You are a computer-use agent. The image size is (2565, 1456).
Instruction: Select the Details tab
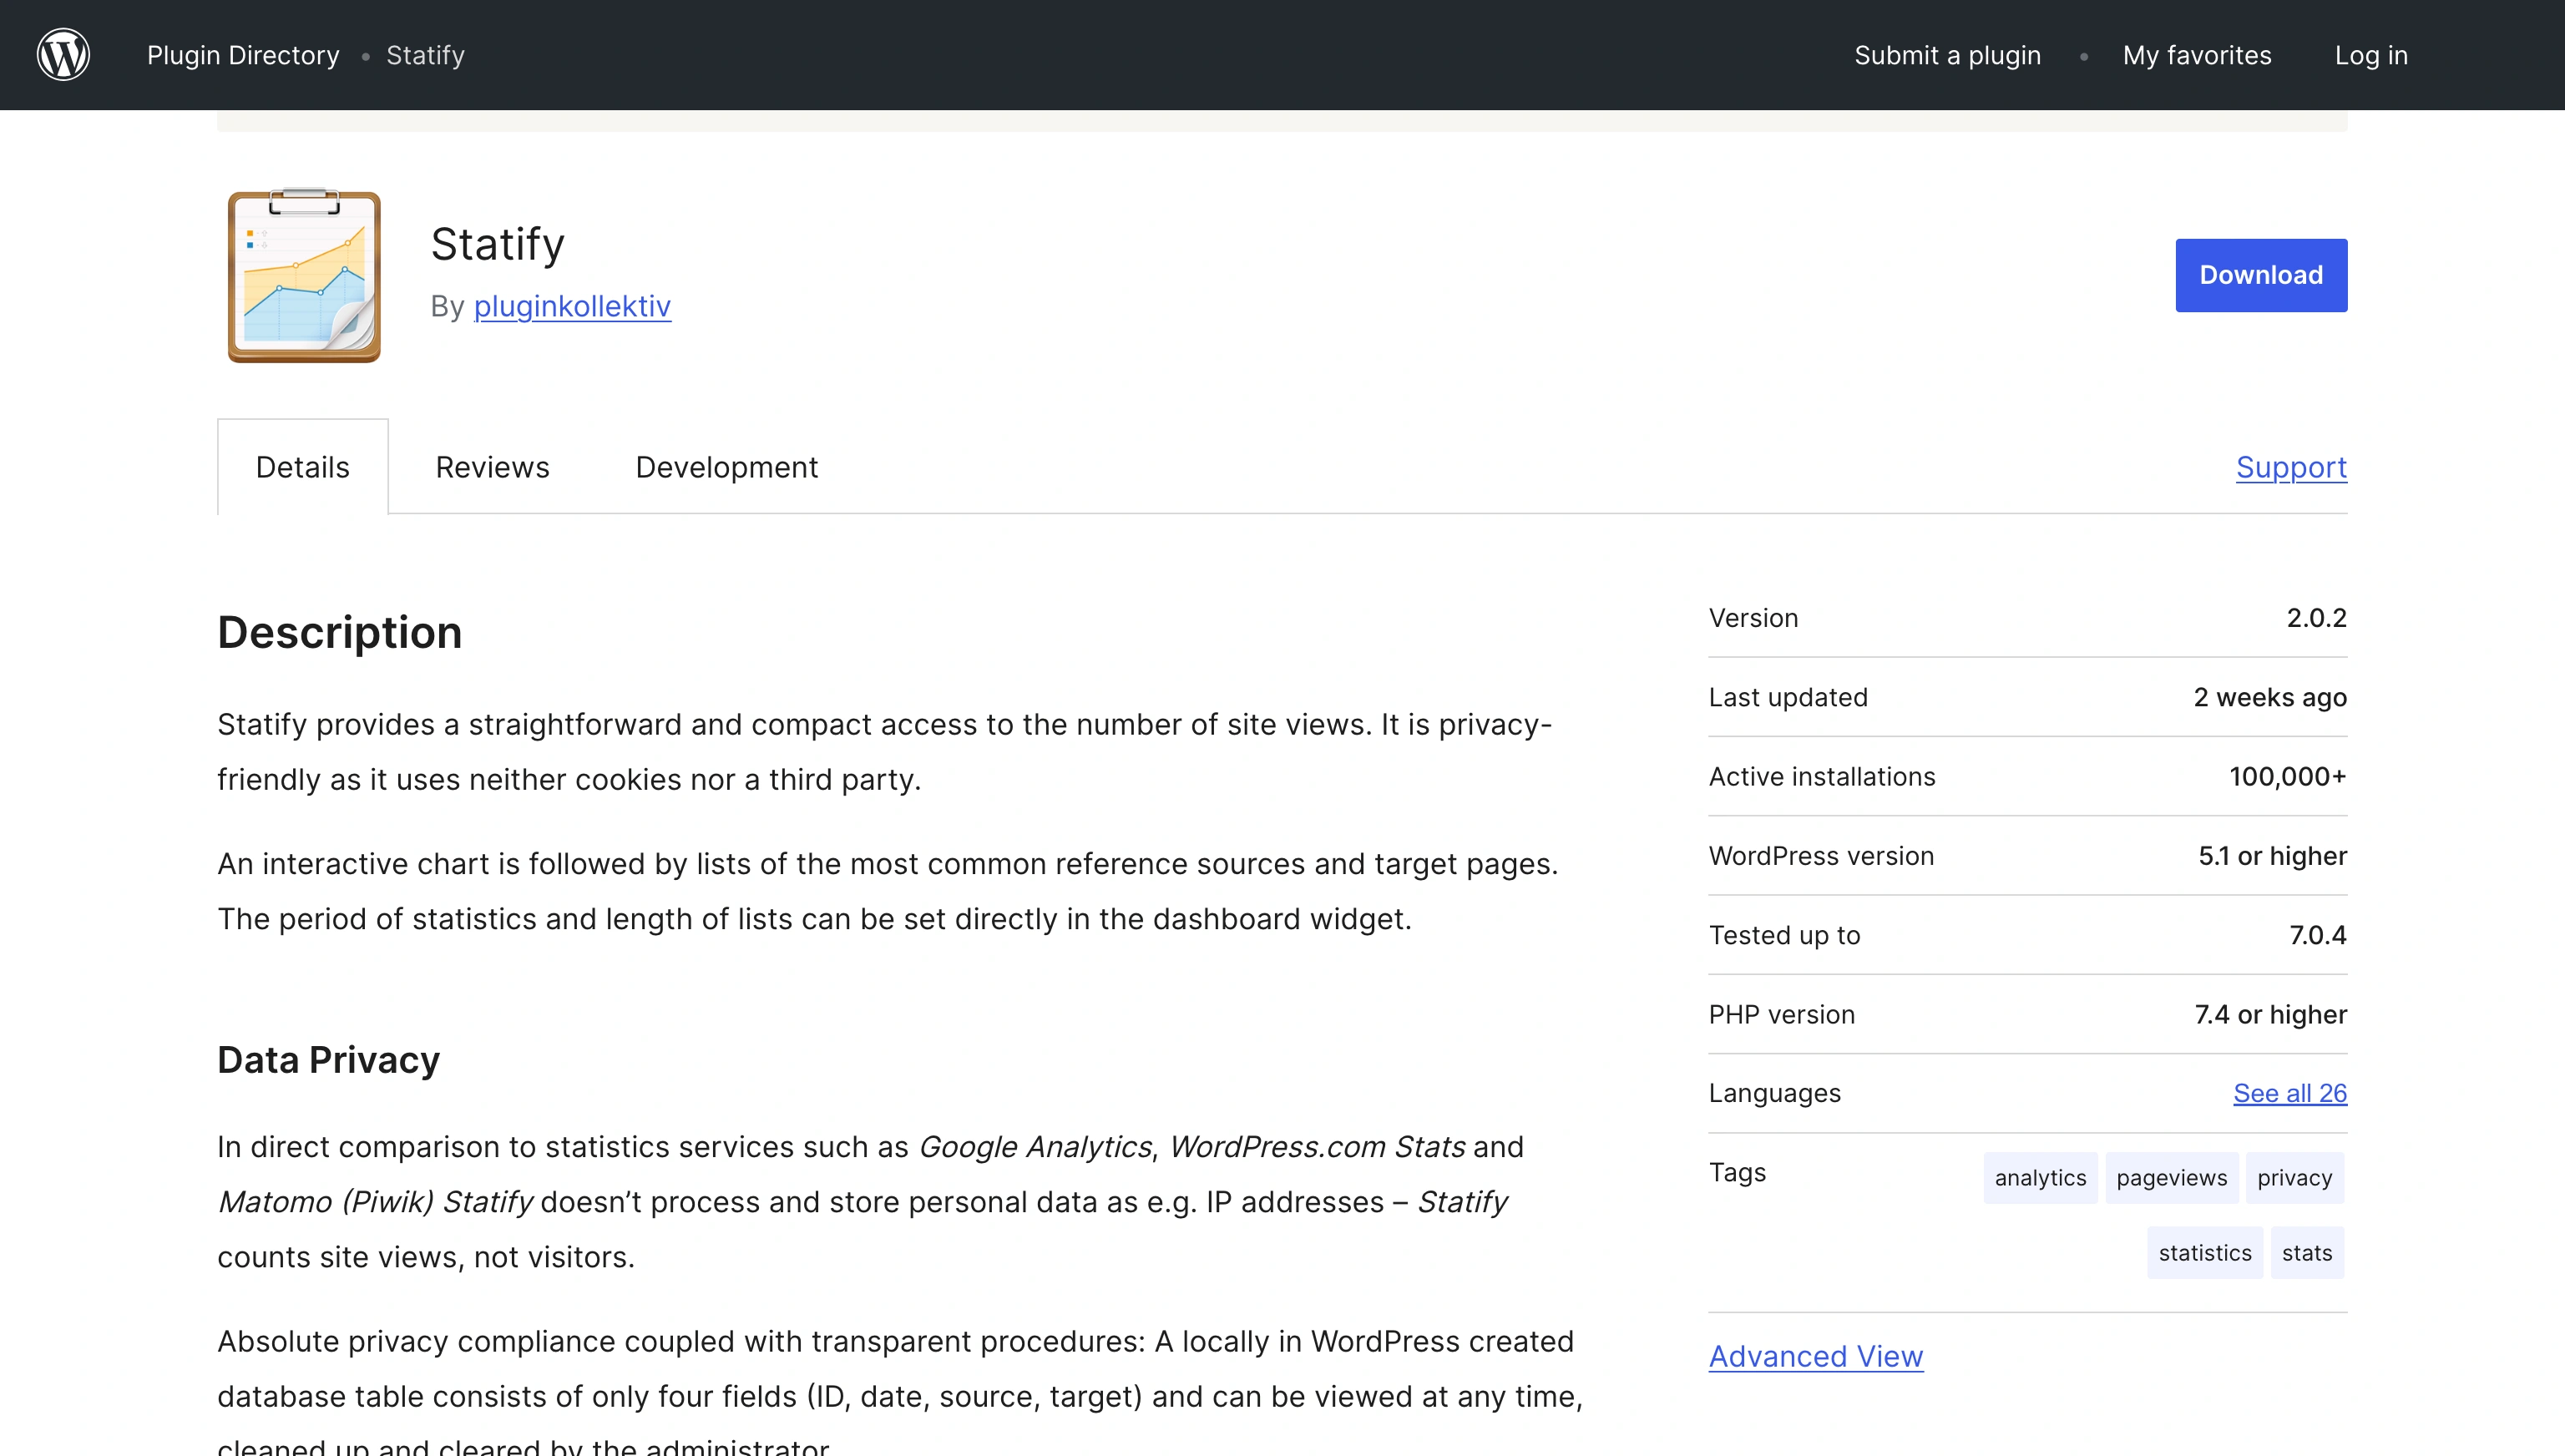coord(303,467)
